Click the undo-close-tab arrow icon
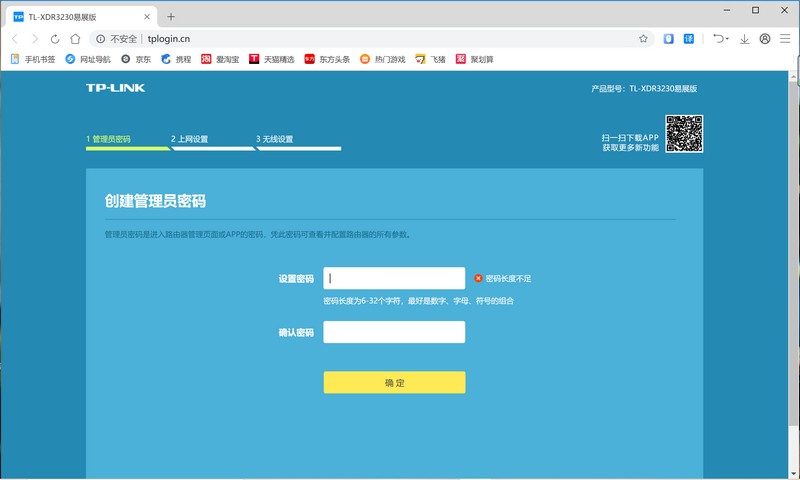Screen dimensions: 800x480 point(718,39)
